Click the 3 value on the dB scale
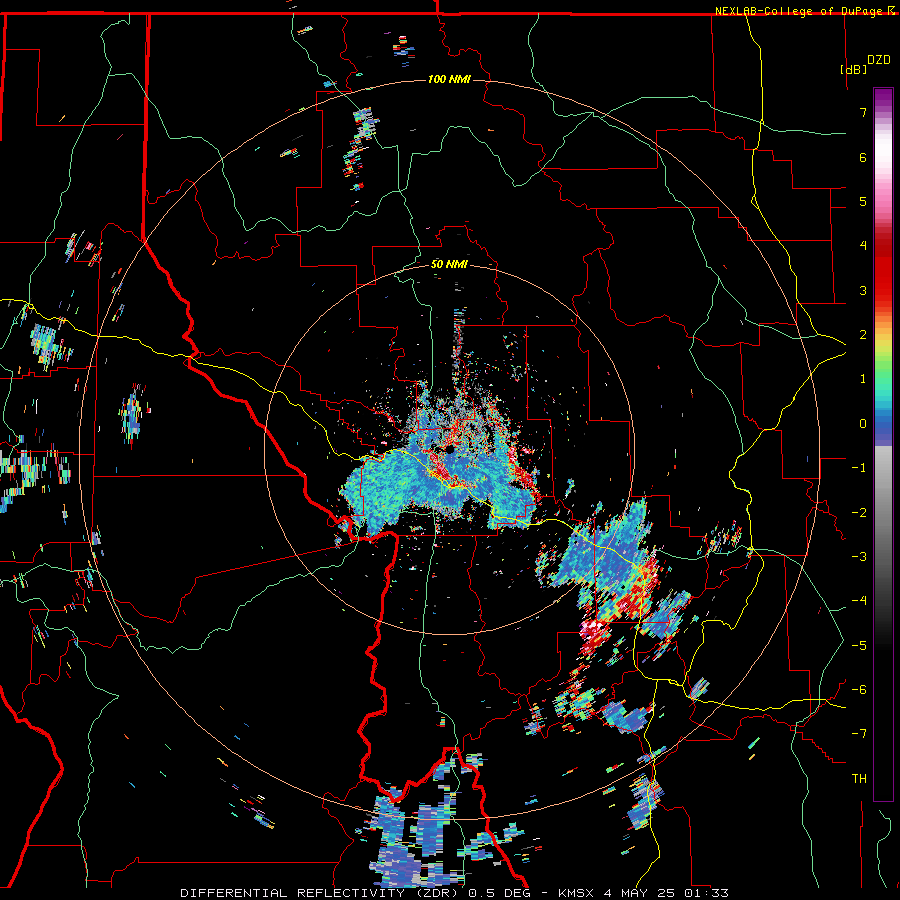Image resolution: width=900 pixels, height=900 pixels. (x=863, y=290)
